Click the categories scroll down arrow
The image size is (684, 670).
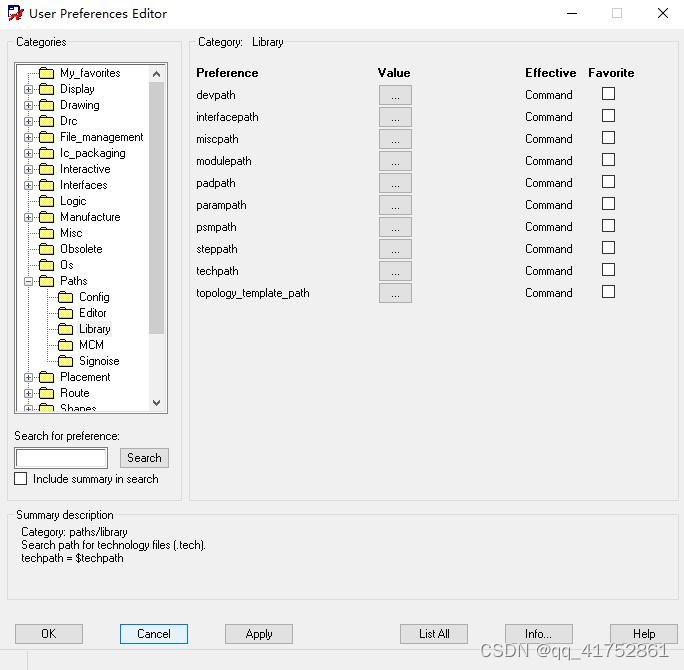156,403
